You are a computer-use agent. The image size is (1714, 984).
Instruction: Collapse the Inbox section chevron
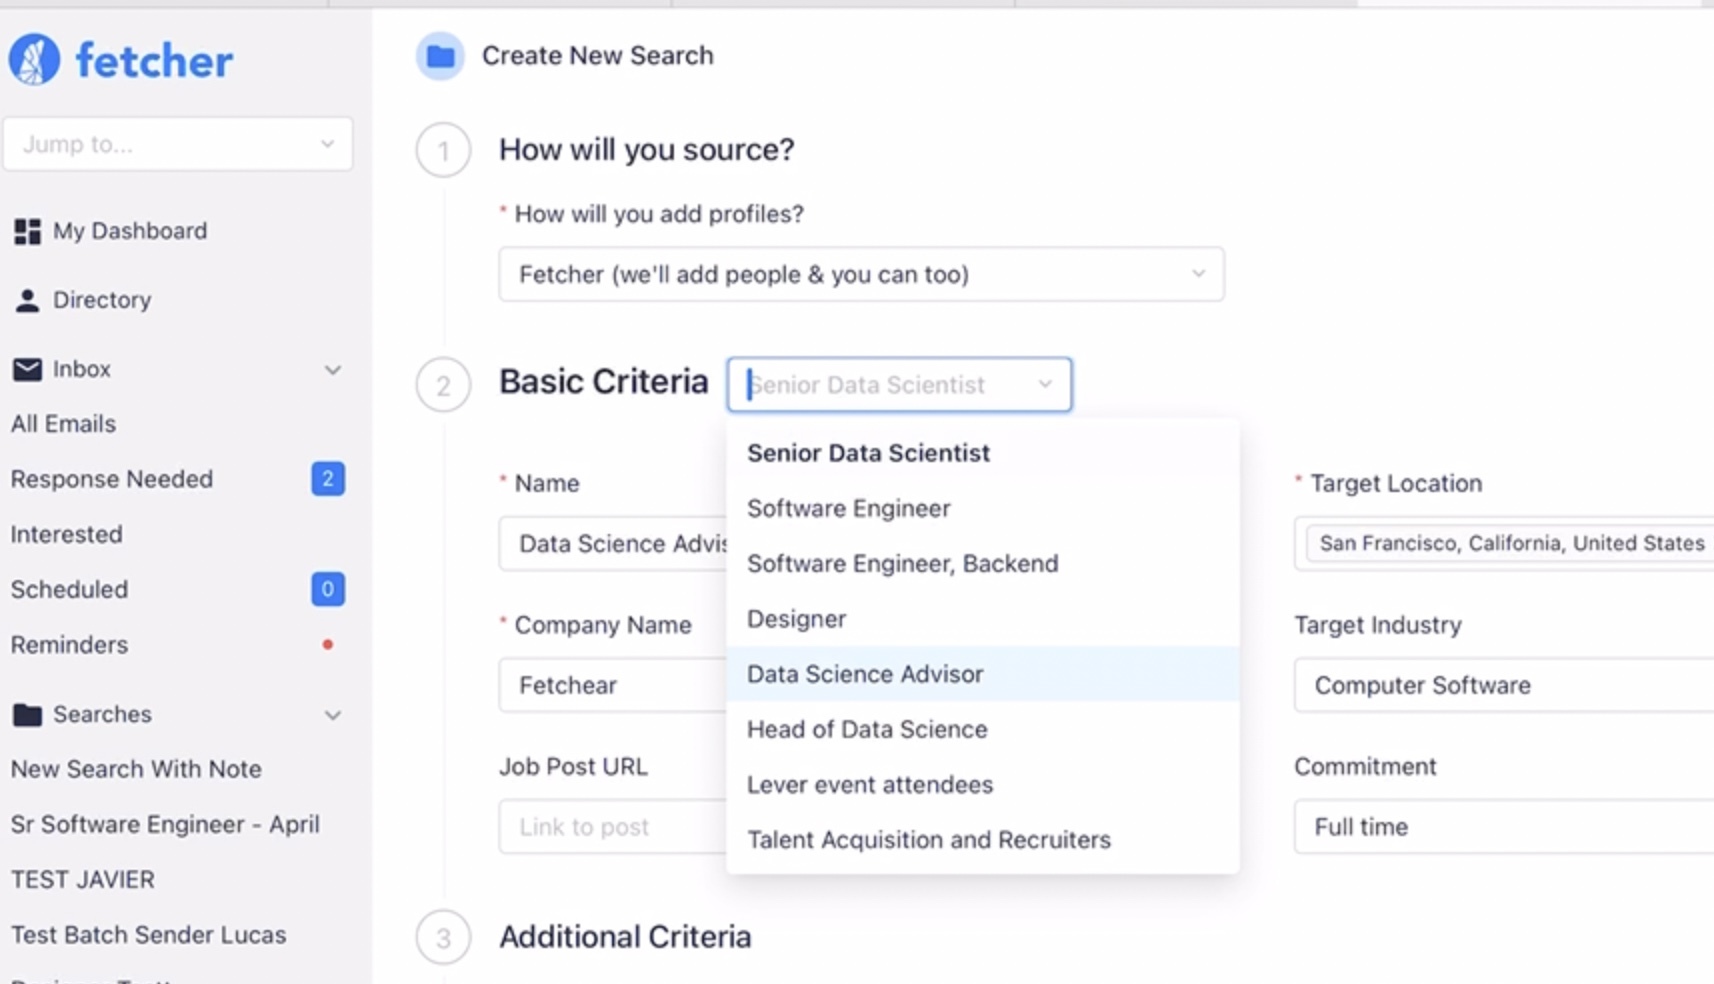333,370
